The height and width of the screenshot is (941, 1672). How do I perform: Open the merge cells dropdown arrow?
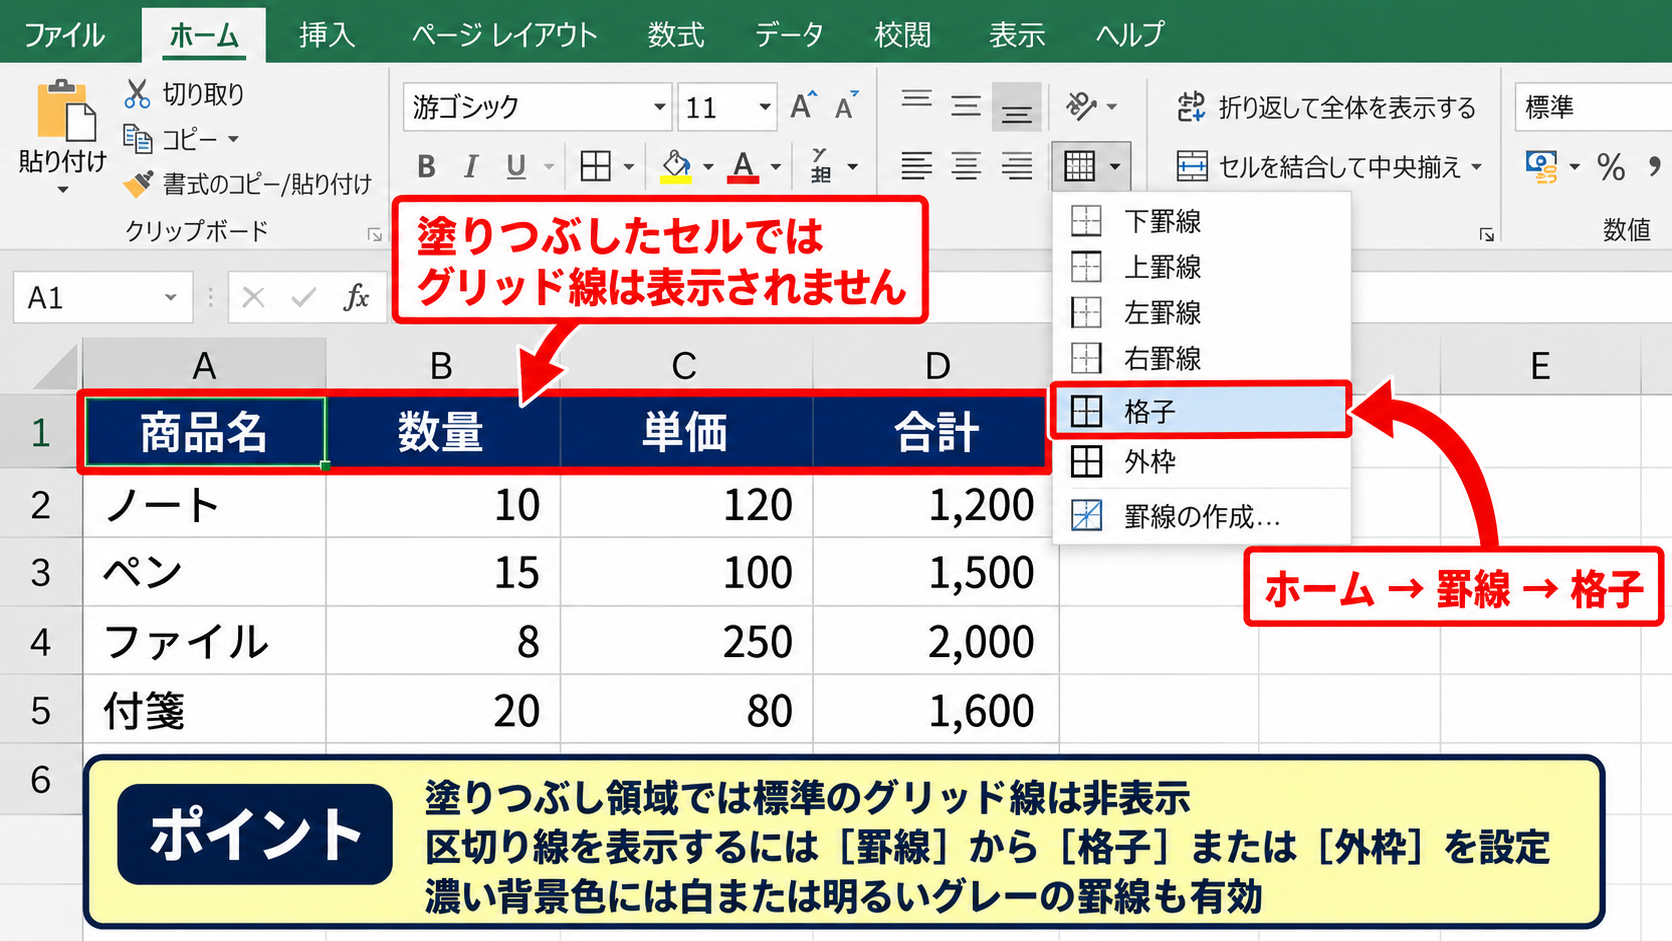click(x=1477, y=167)
